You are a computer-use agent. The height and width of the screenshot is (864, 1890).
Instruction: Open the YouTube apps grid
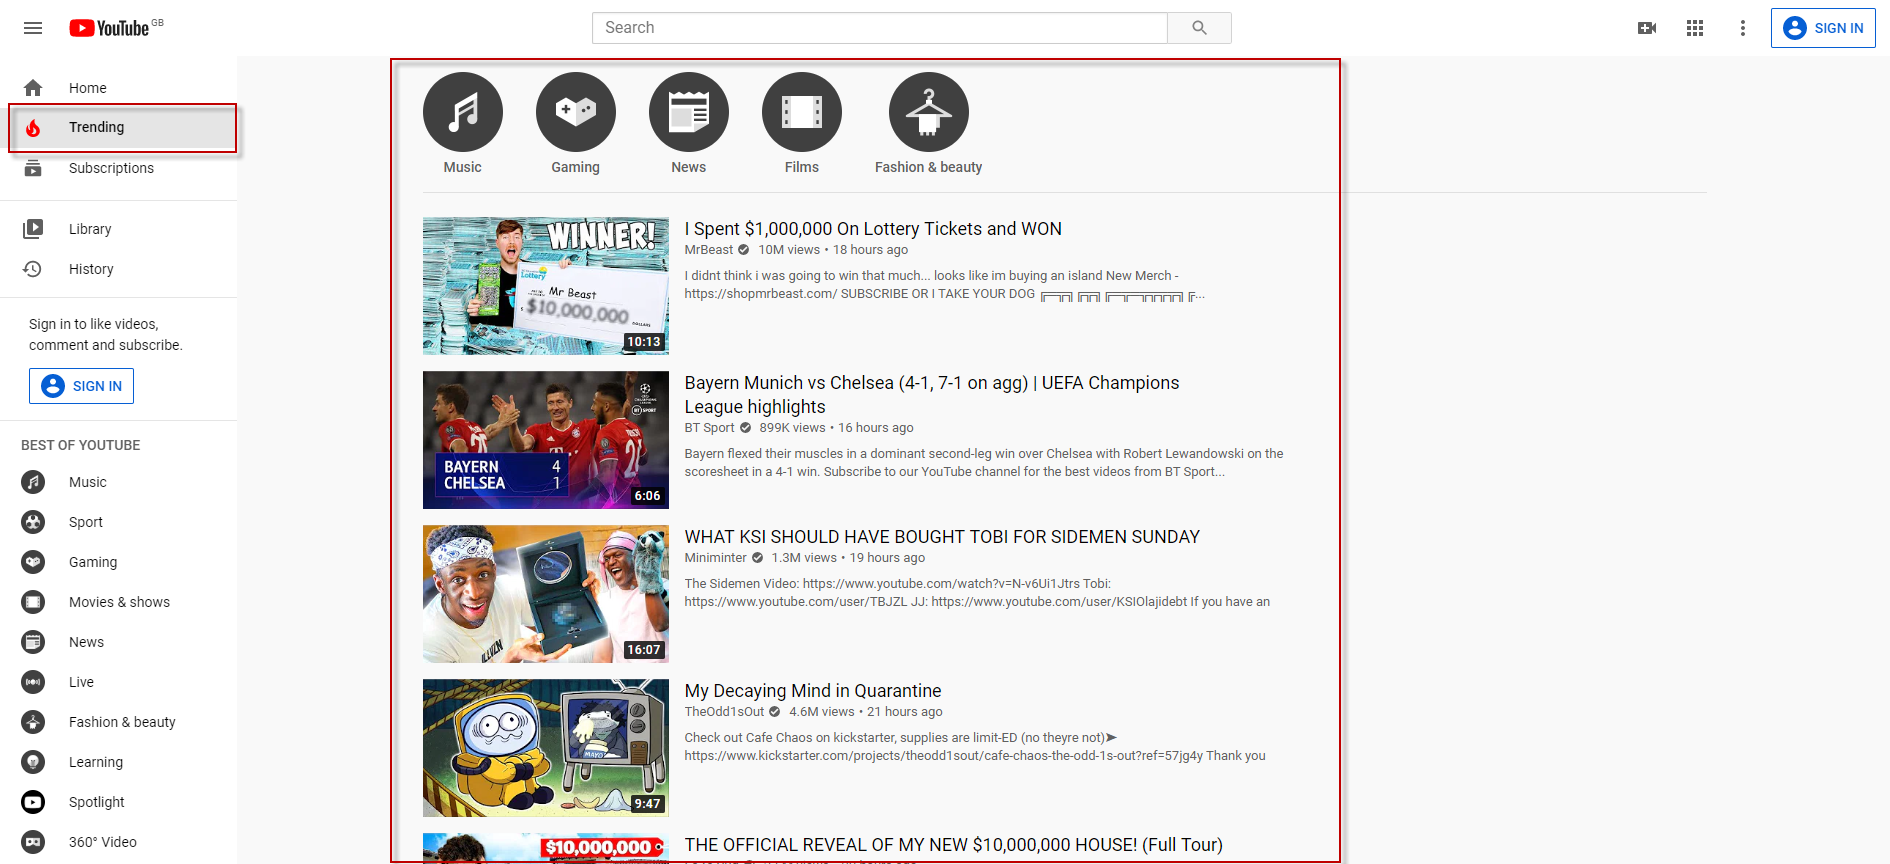1695,28
